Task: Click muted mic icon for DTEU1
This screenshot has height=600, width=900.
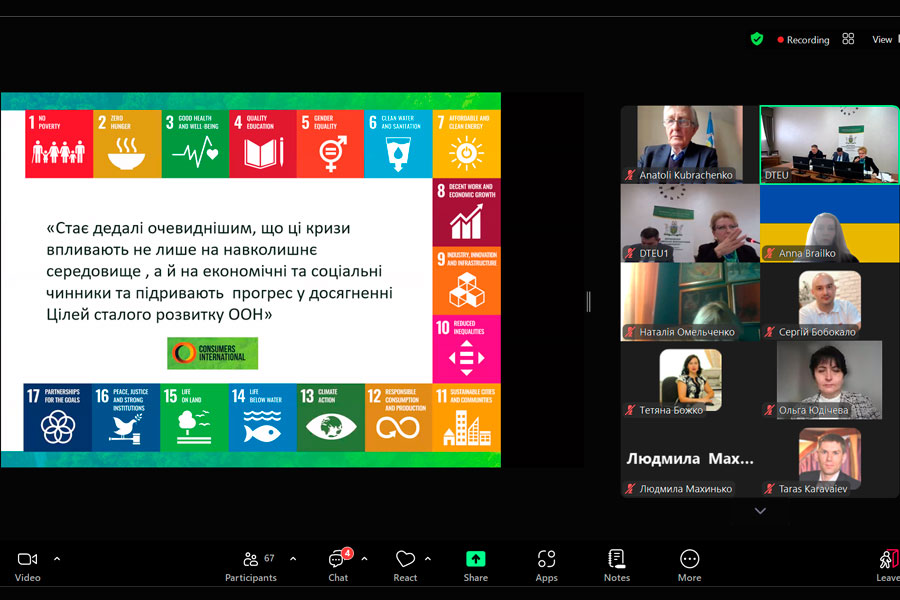Action: pos(630,253)
